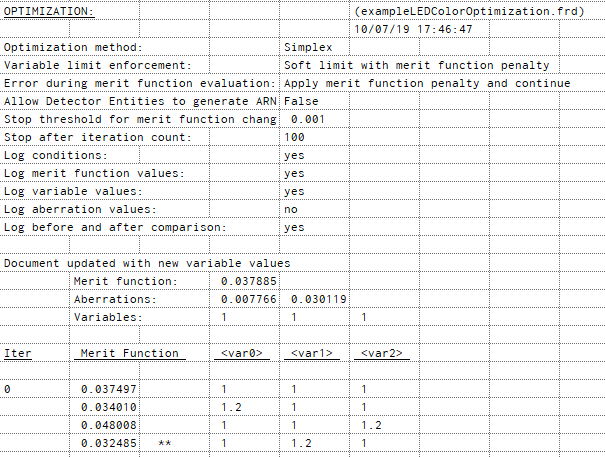Select the 1.2 value in the <var0> column
Screen dimensions: 605x457
[232, 407]
